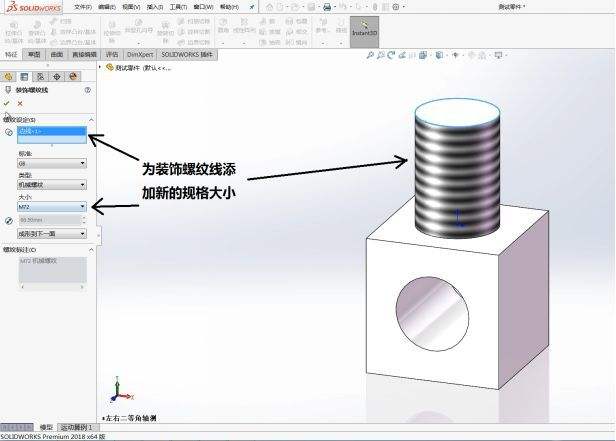Open the Reference Geometry tool

click(323, 26)
